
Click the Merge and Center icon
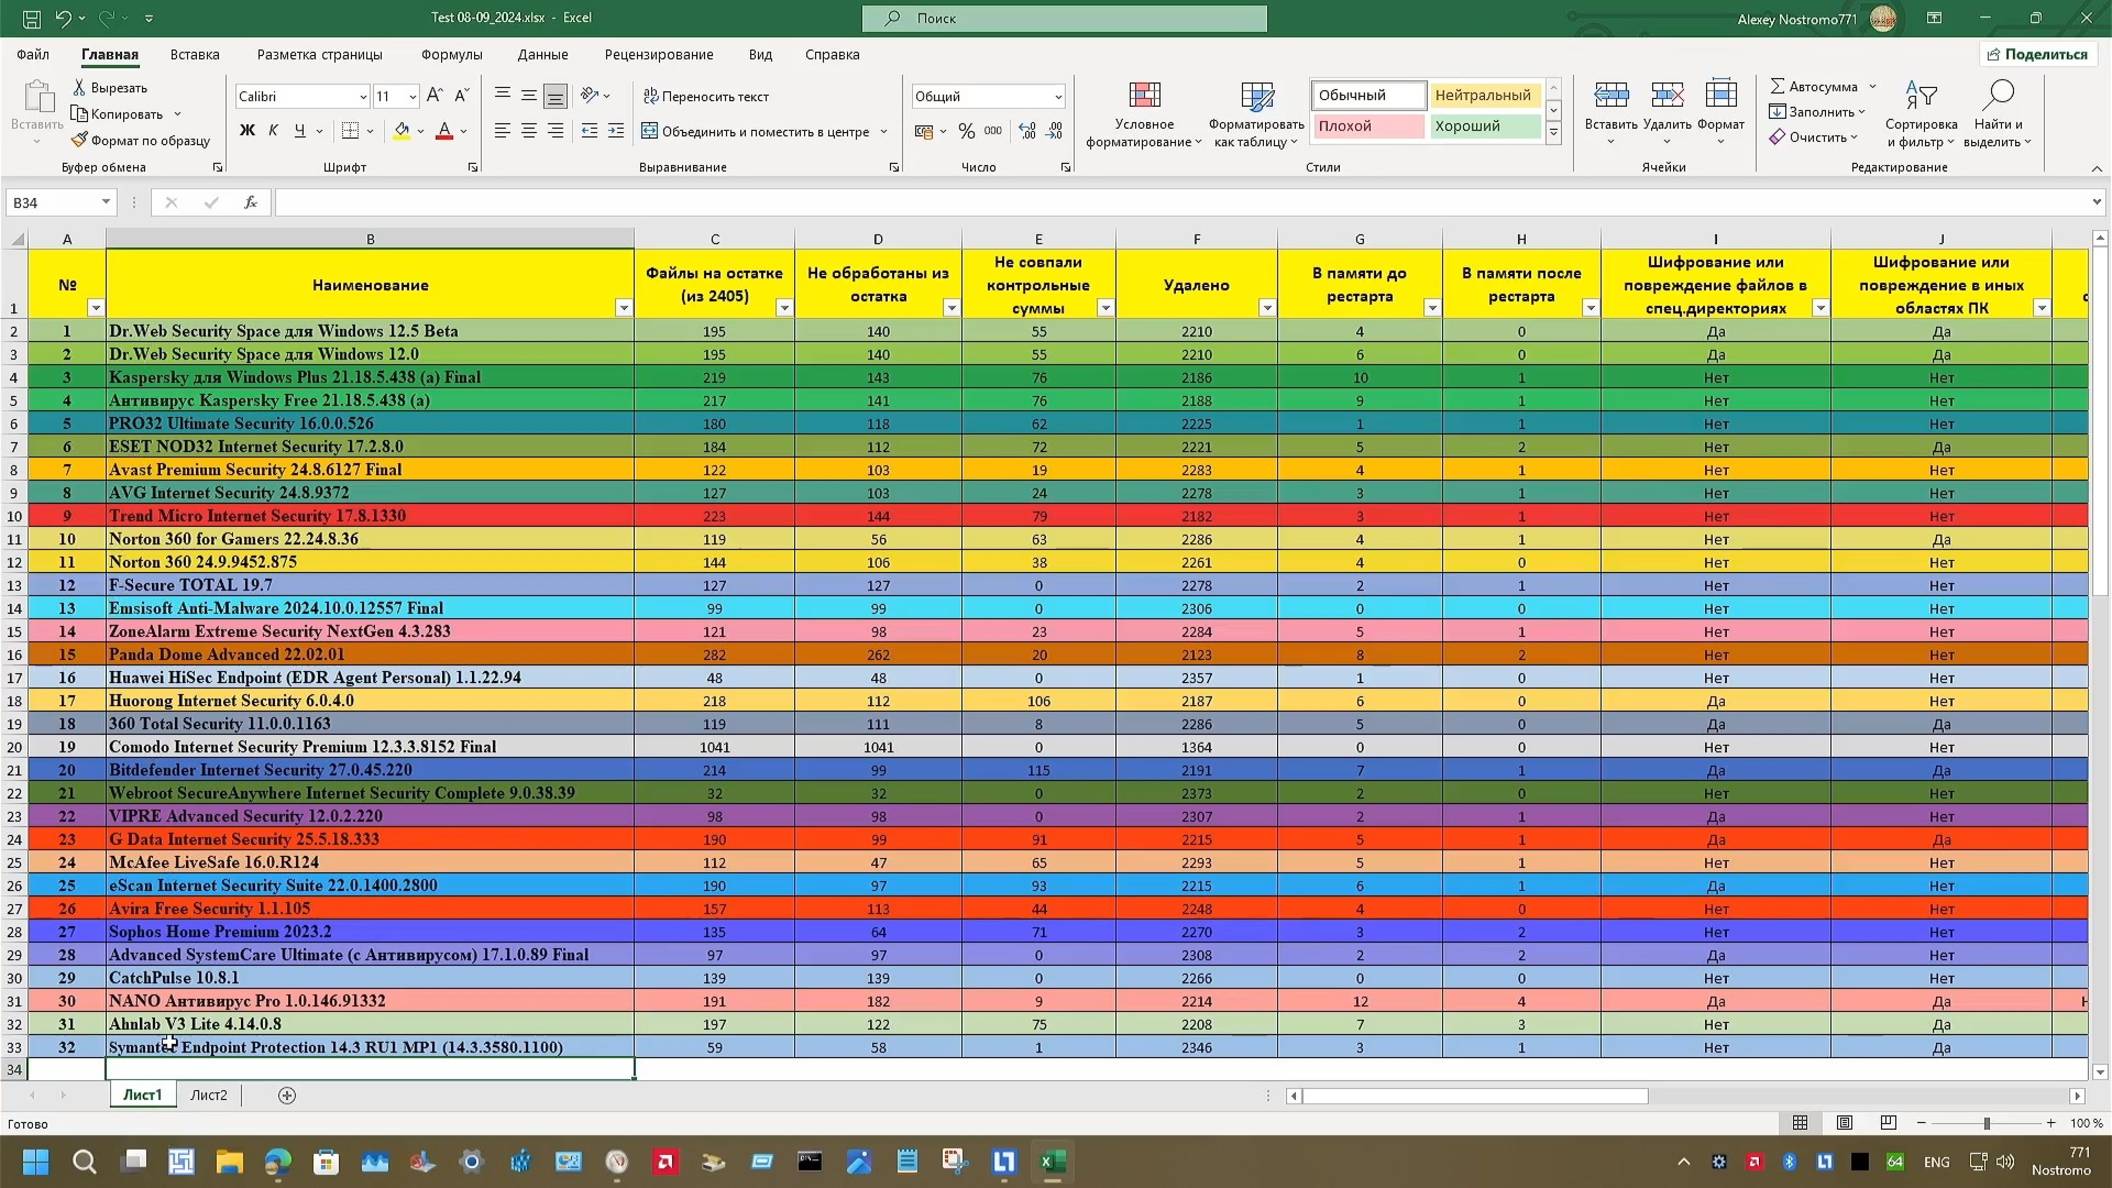coord(650,131)
